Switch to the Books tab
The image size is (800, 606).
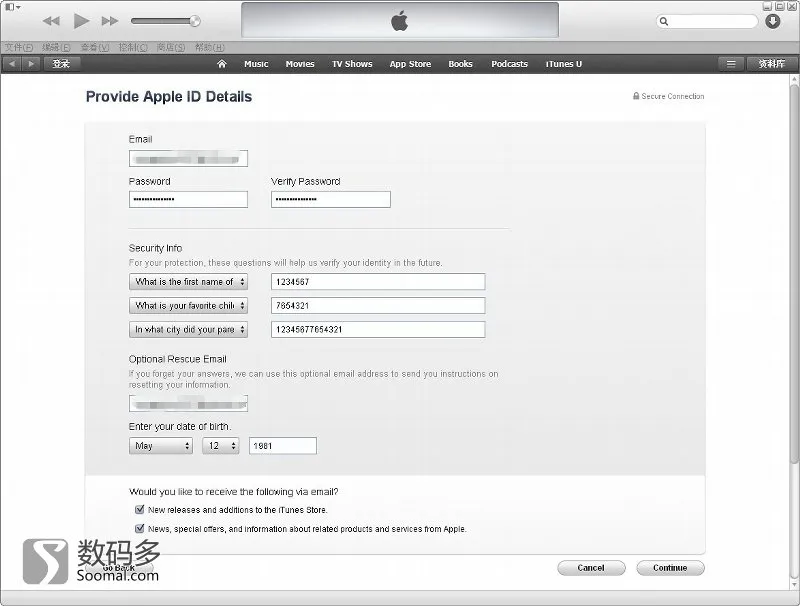tap(460, 64)
